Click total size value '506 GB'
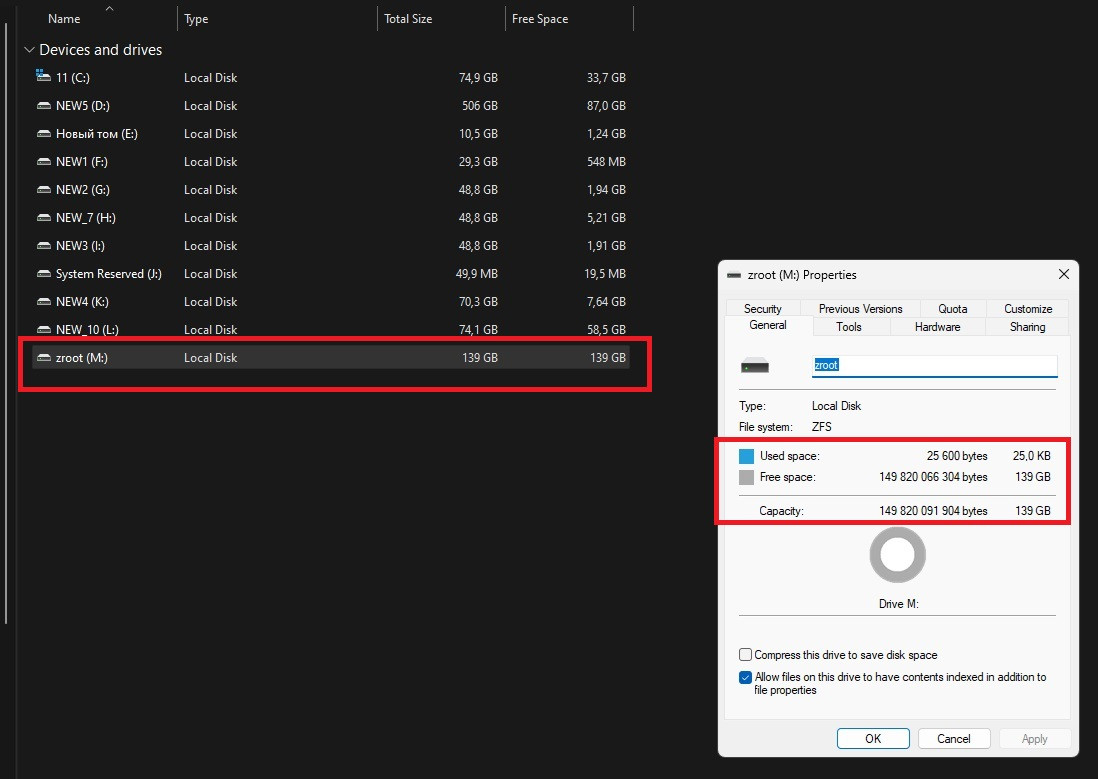 click(x=480, y=106)
